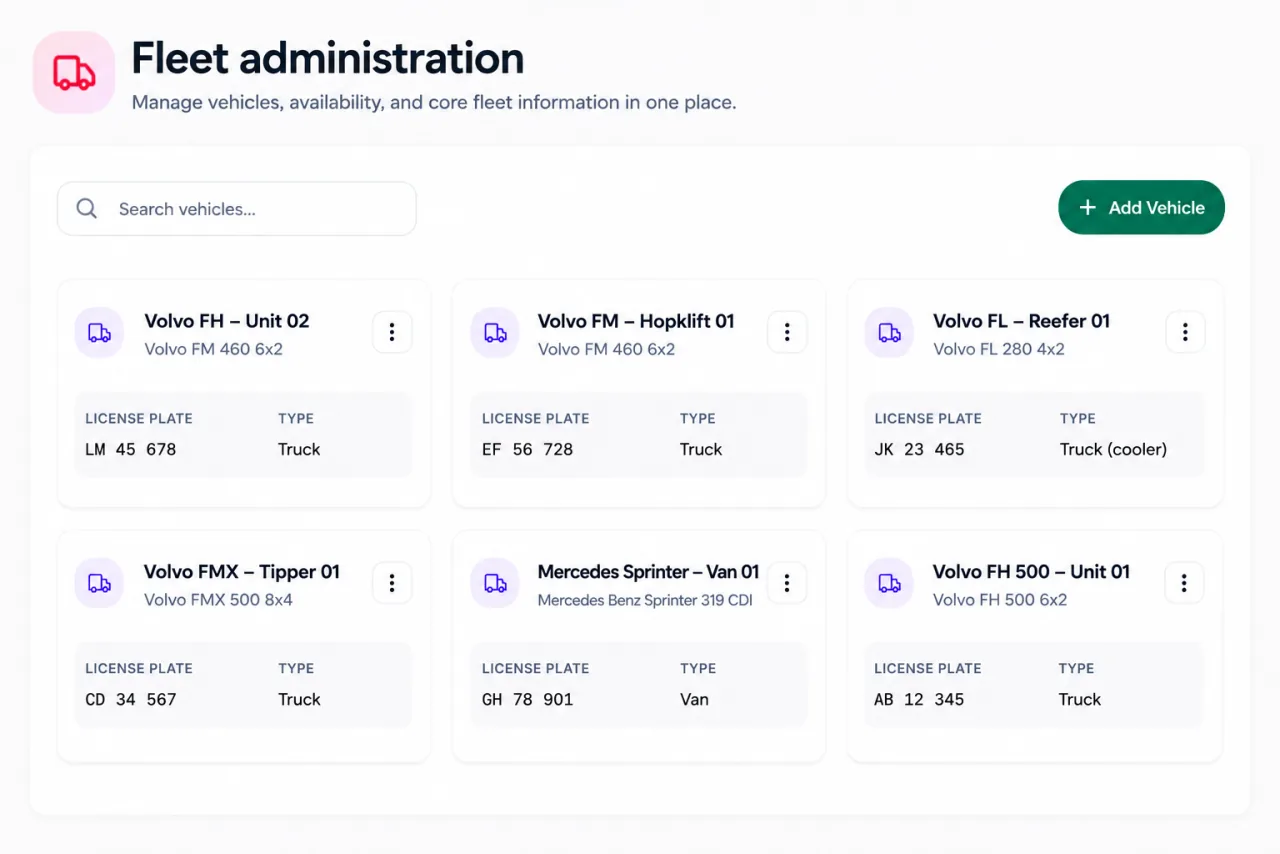Screen dimensions: 1280x854
Task: Select the Volvo FH 500 – Unit 01 title
Action: [x=1031, y=572]
